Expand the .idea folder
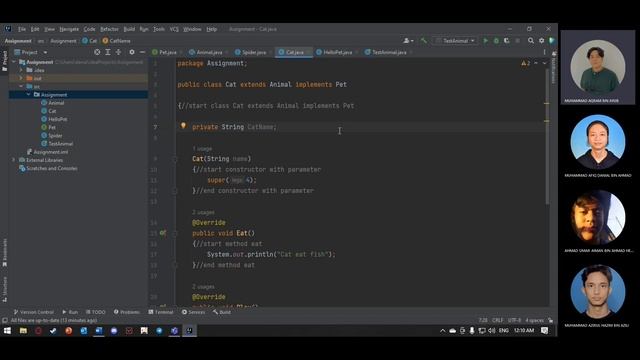The image size is (640, 360). (x=21, y=70)
